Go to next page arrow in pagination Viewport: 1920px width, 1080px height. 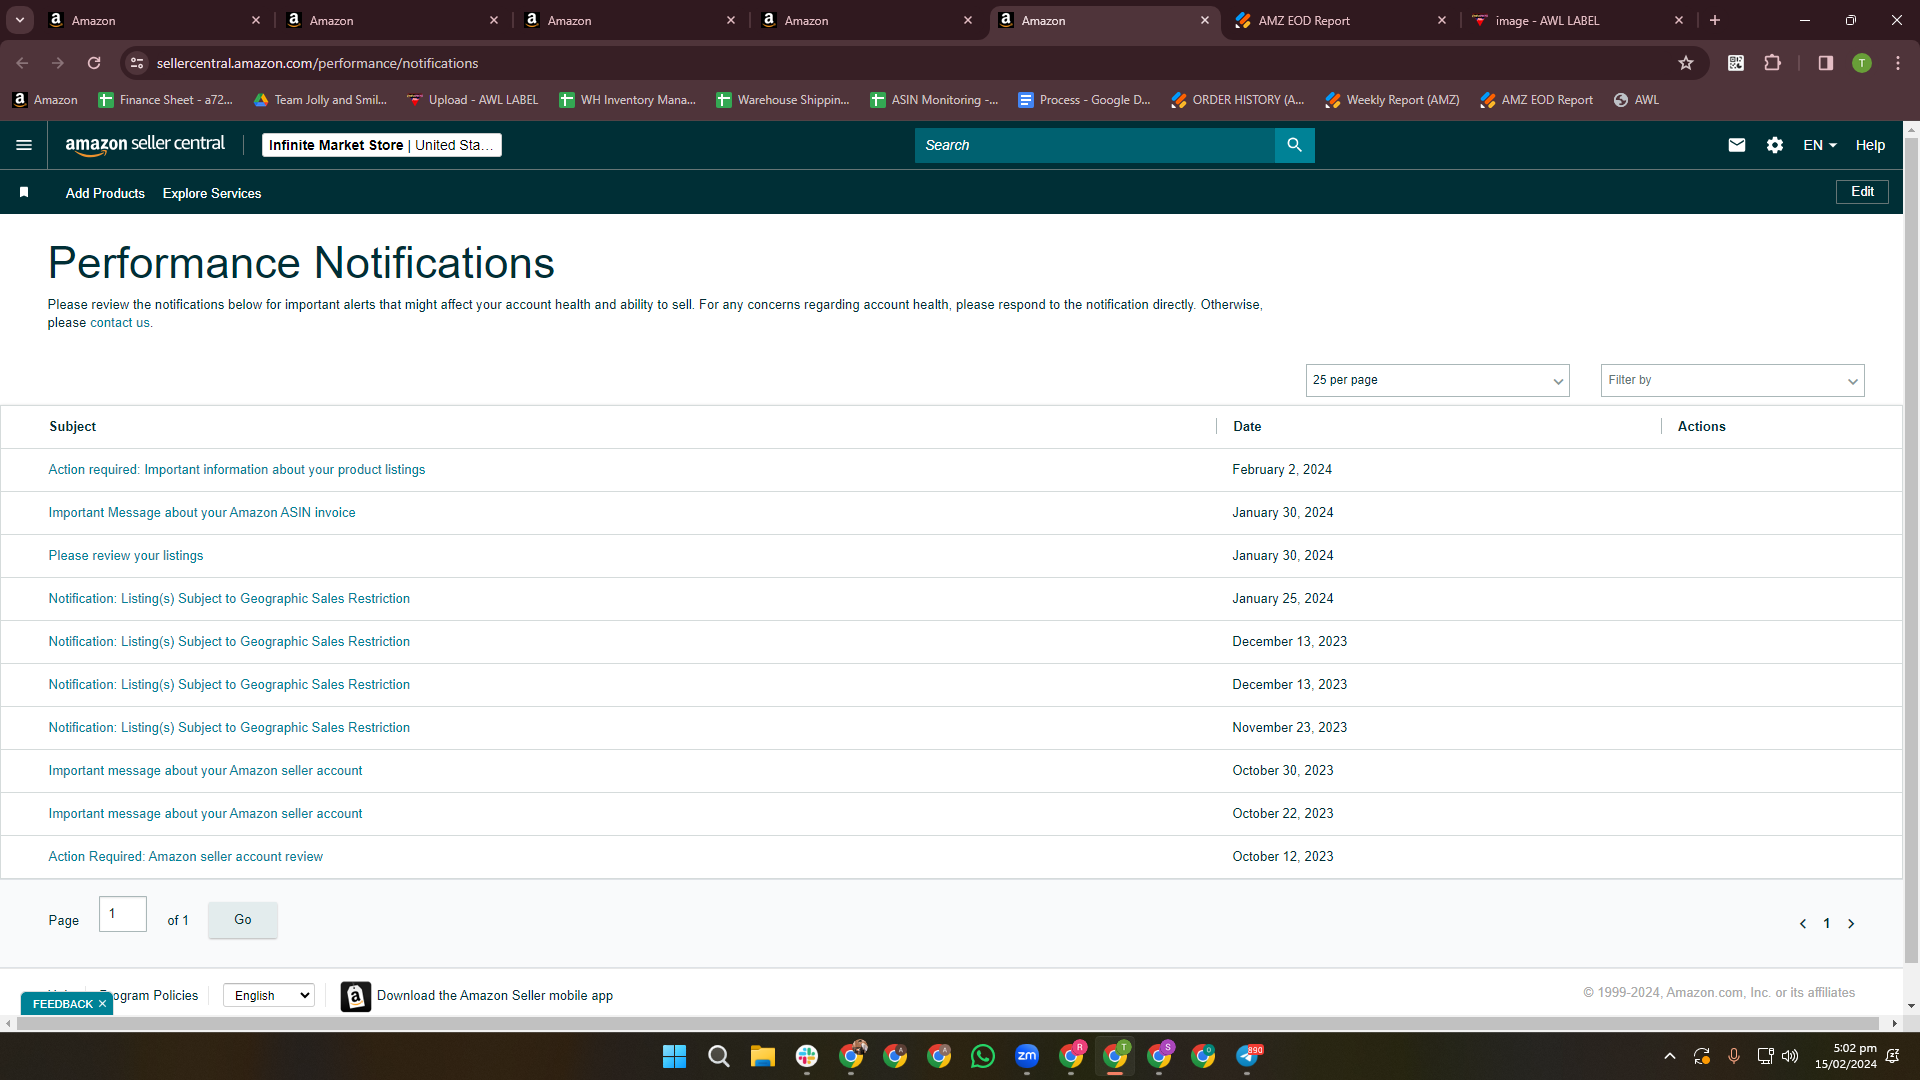point(1851,924)
